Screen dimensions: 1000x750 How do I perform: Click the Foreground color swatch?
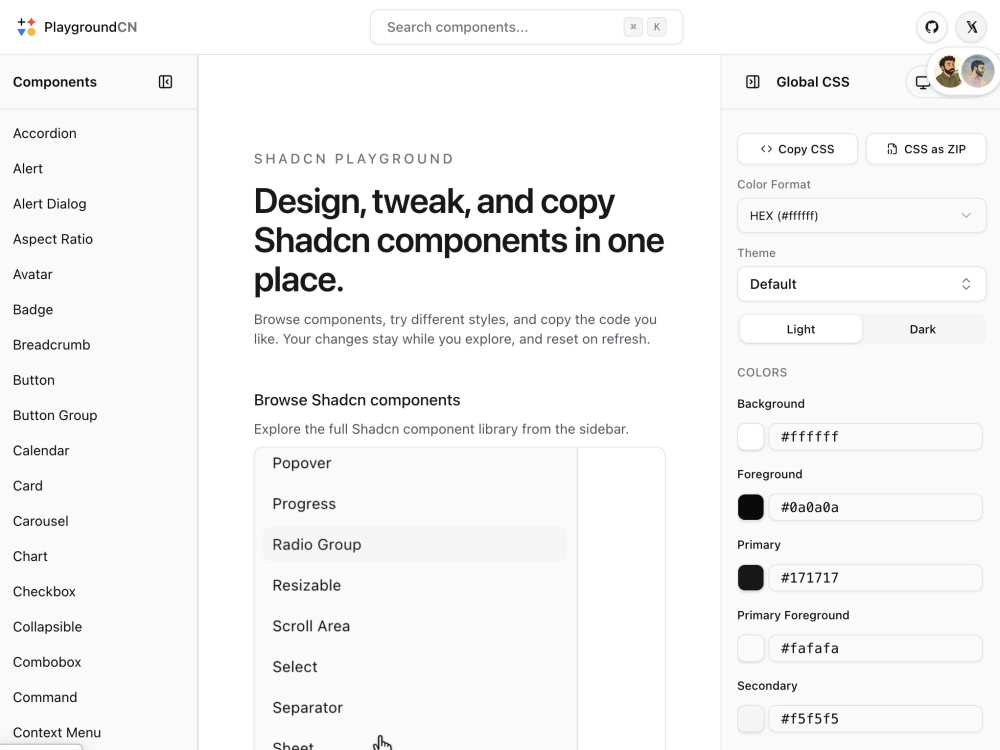click(x=751, y=507)
